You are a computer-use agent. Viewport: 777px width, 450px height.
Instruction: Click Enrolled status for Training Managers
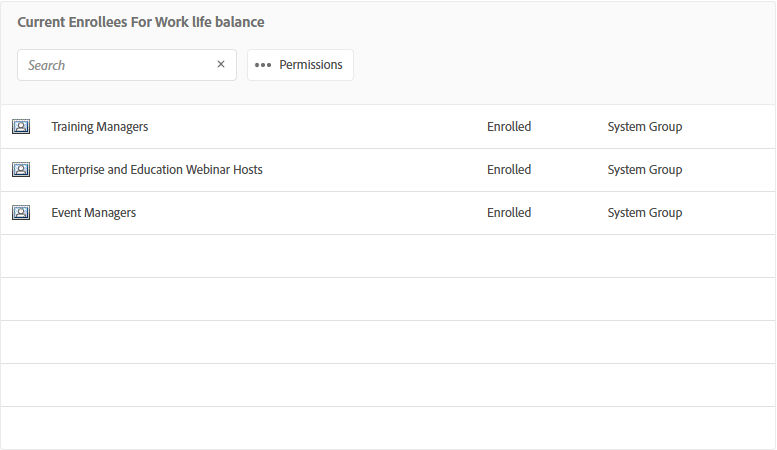coord(509,127)
